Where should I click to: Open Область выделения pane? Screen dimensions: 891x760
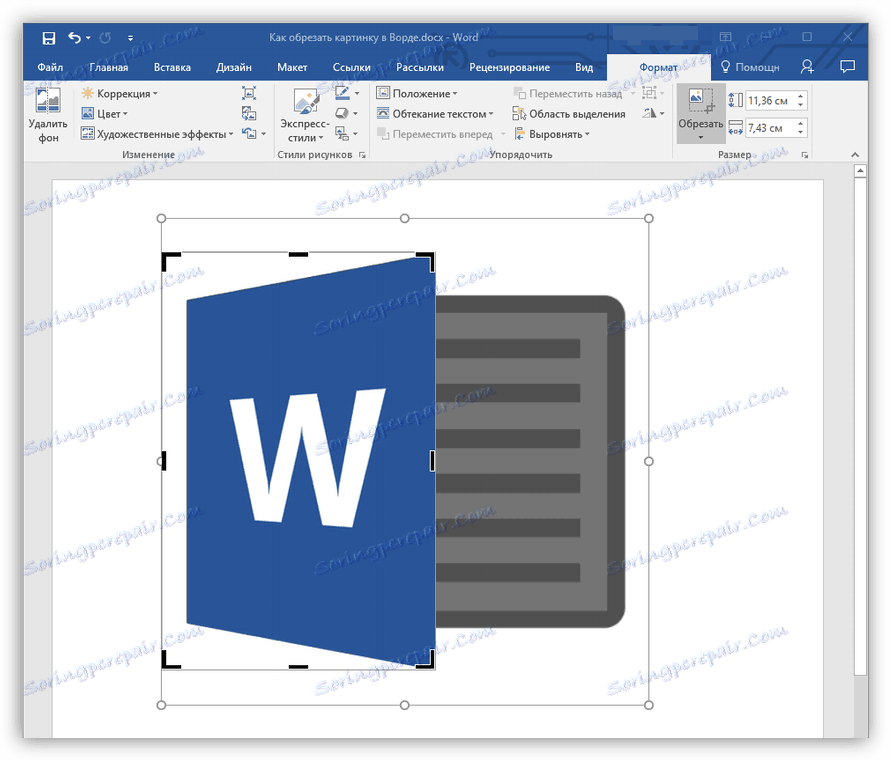pyautogui.click(x=569, y=114)
